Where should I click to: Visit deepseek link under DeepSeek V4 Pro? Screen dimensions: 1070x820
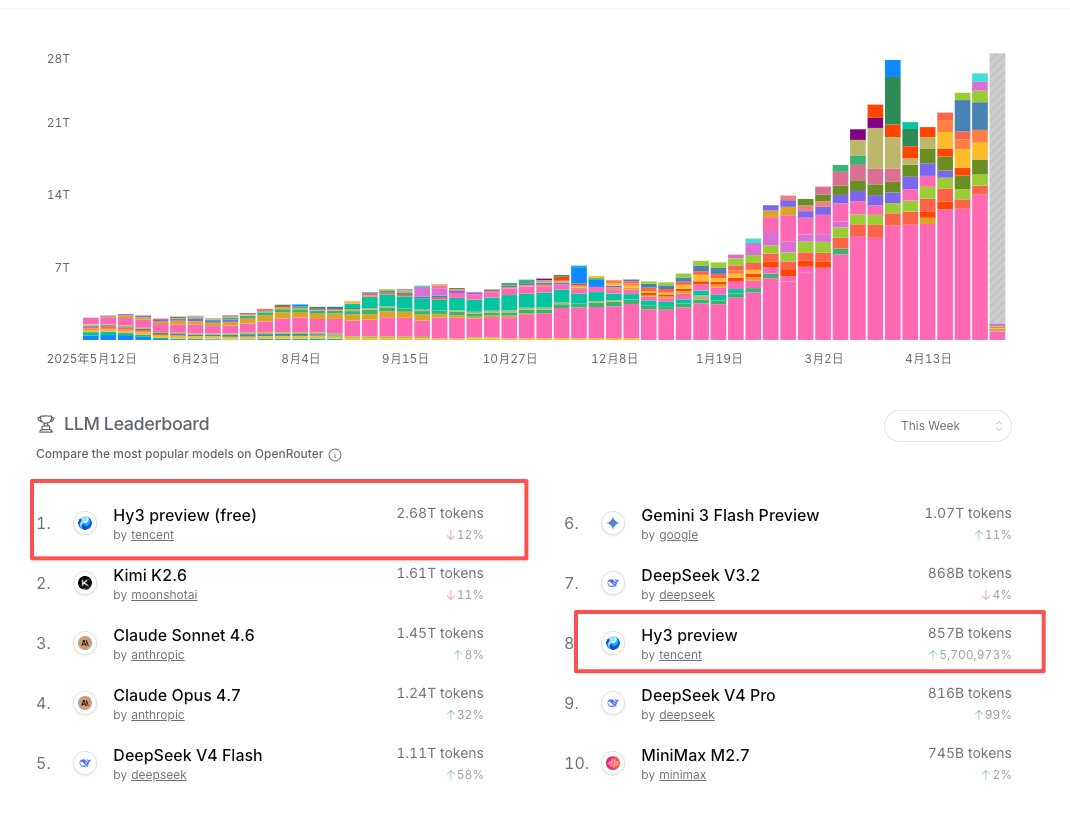[686, 715]
